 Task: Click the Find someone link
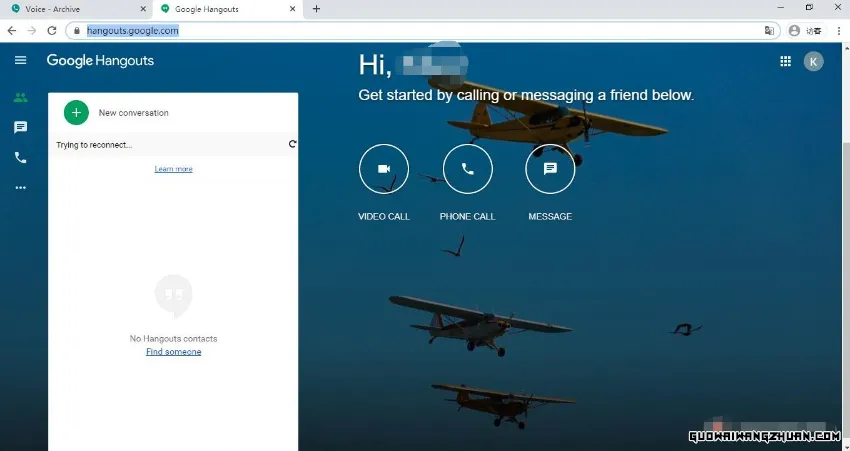click(x=173, y=352)
